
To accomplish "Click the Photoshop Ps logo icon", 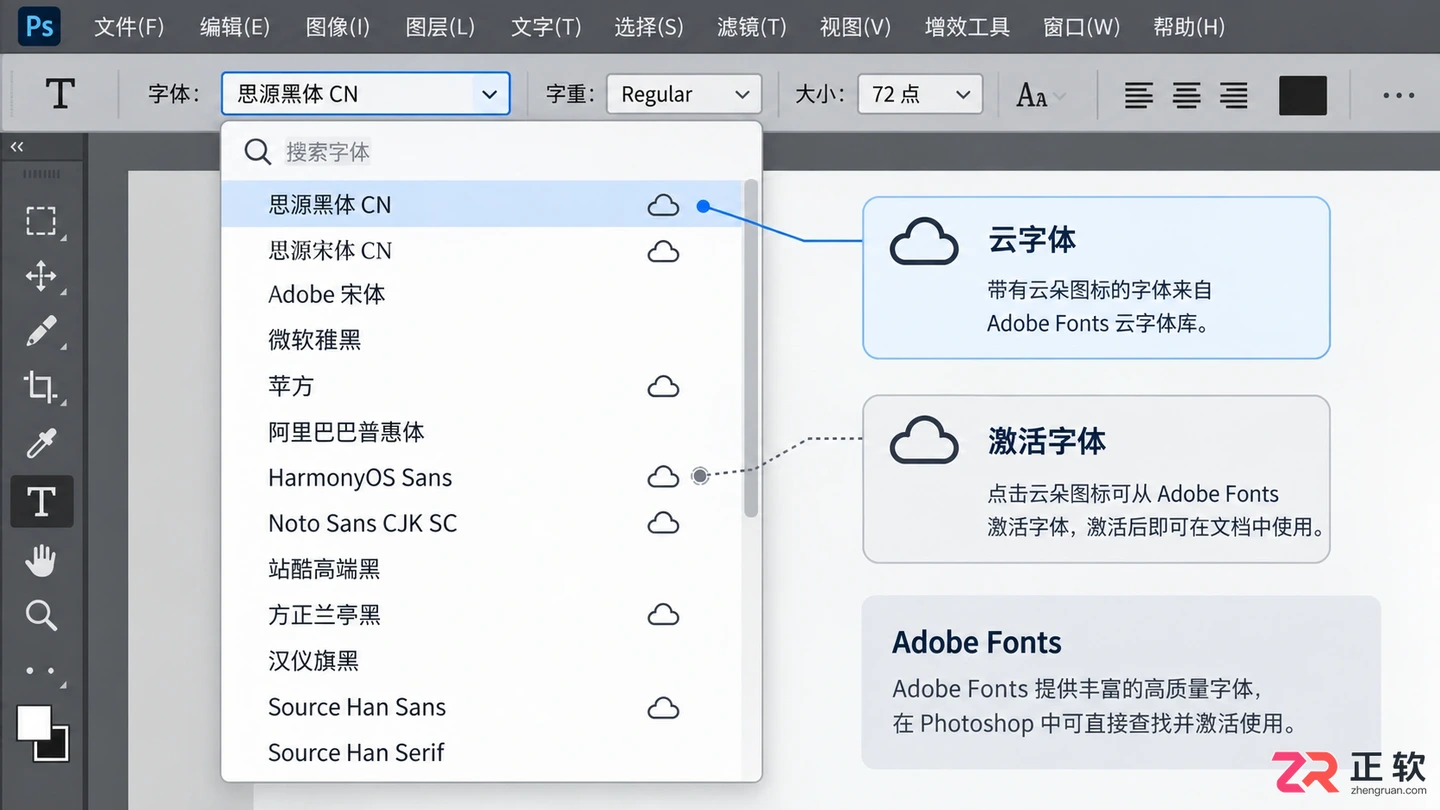I will tap(39, 26).
